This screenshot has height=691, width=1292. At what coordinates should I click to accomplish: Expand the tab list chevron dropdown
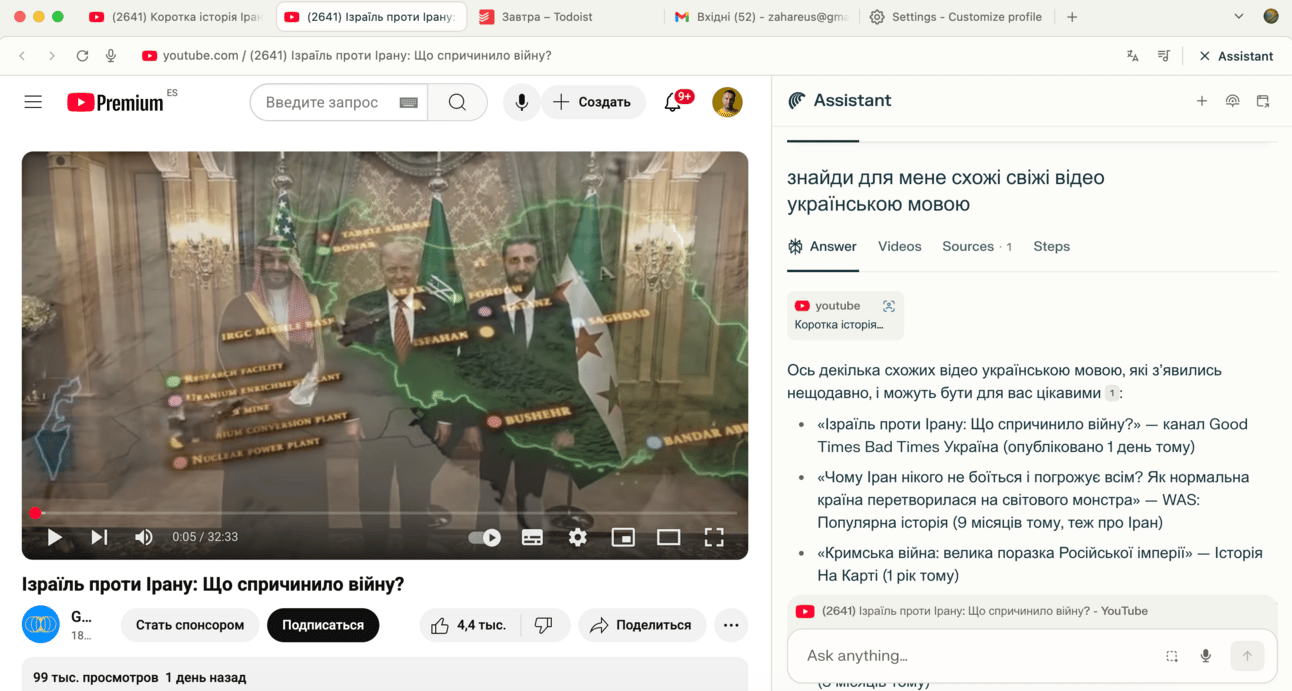pyautogui.click(x=1239, y=17)
